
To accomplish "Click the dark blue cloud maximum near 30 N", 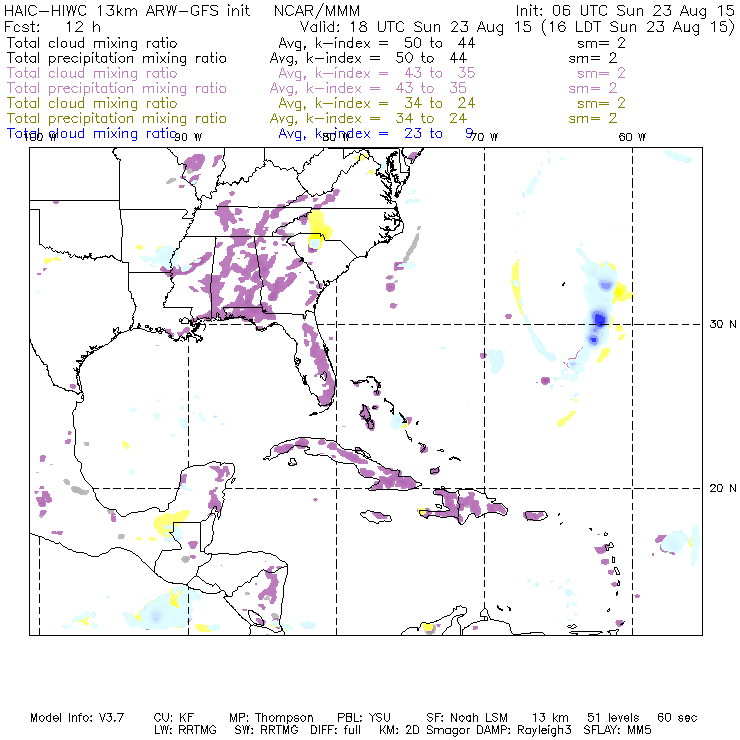I will [599, 319].
